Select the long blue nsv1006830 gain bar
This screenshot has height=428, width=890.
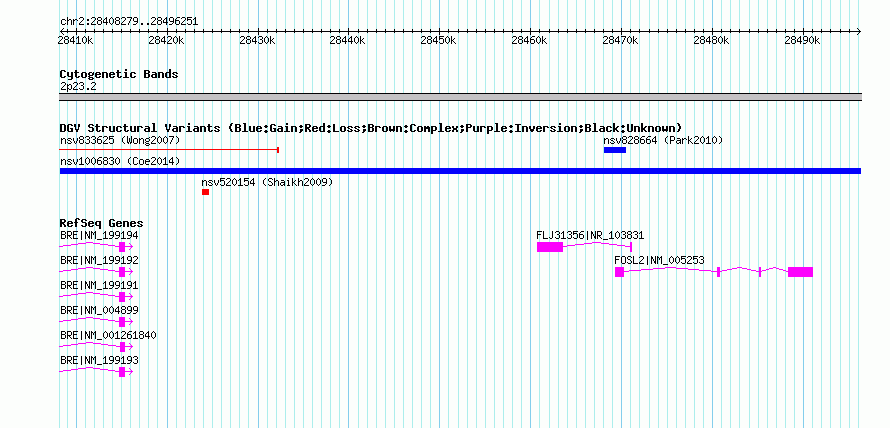460,171
